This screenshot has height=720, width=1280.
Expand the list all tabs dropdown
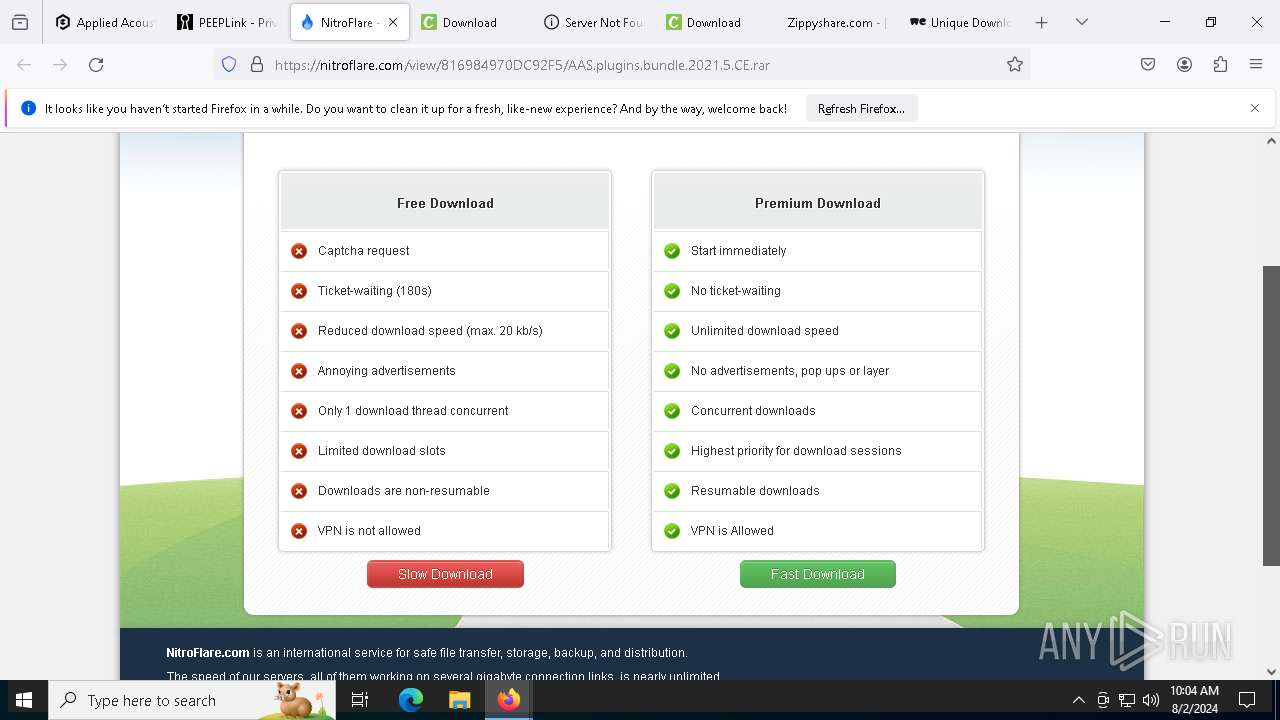[x=1082, y=22]
